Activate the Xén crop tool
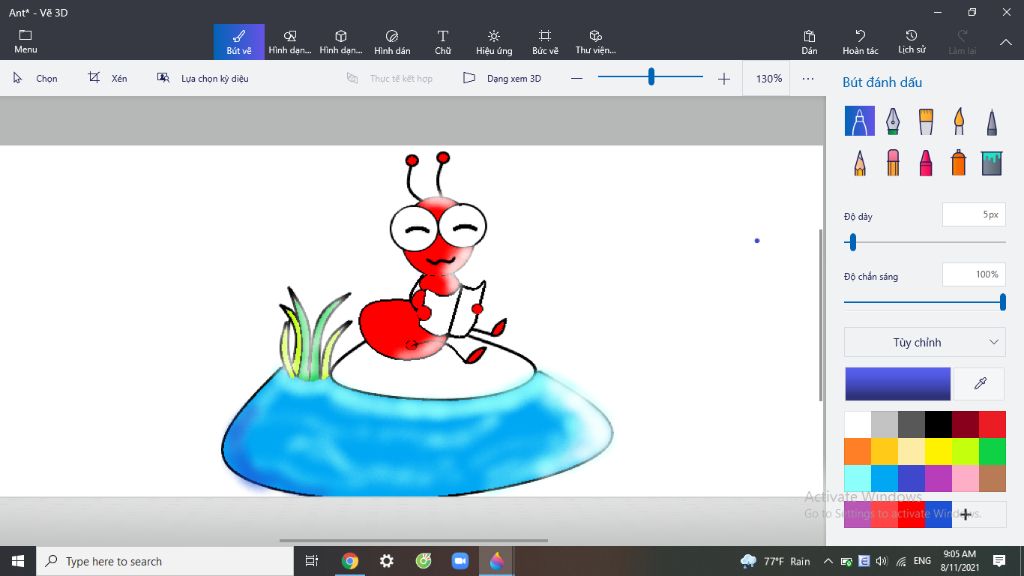The height and width of the screenshot is (576, 1024). (x=108, y=78)
